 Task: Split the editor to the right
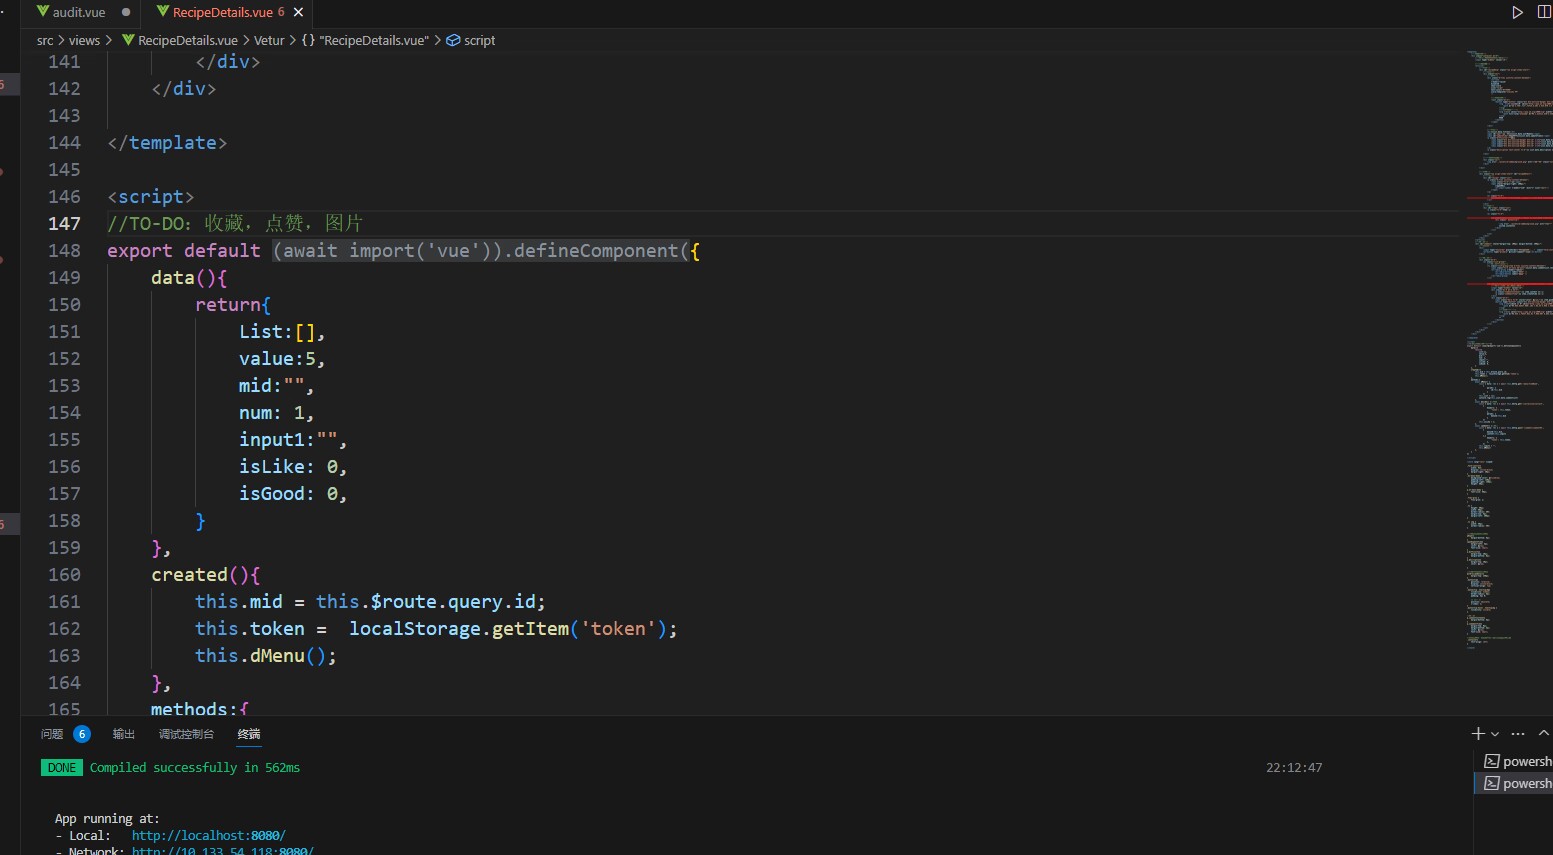pyautogui.click(x=1543, y=12)
